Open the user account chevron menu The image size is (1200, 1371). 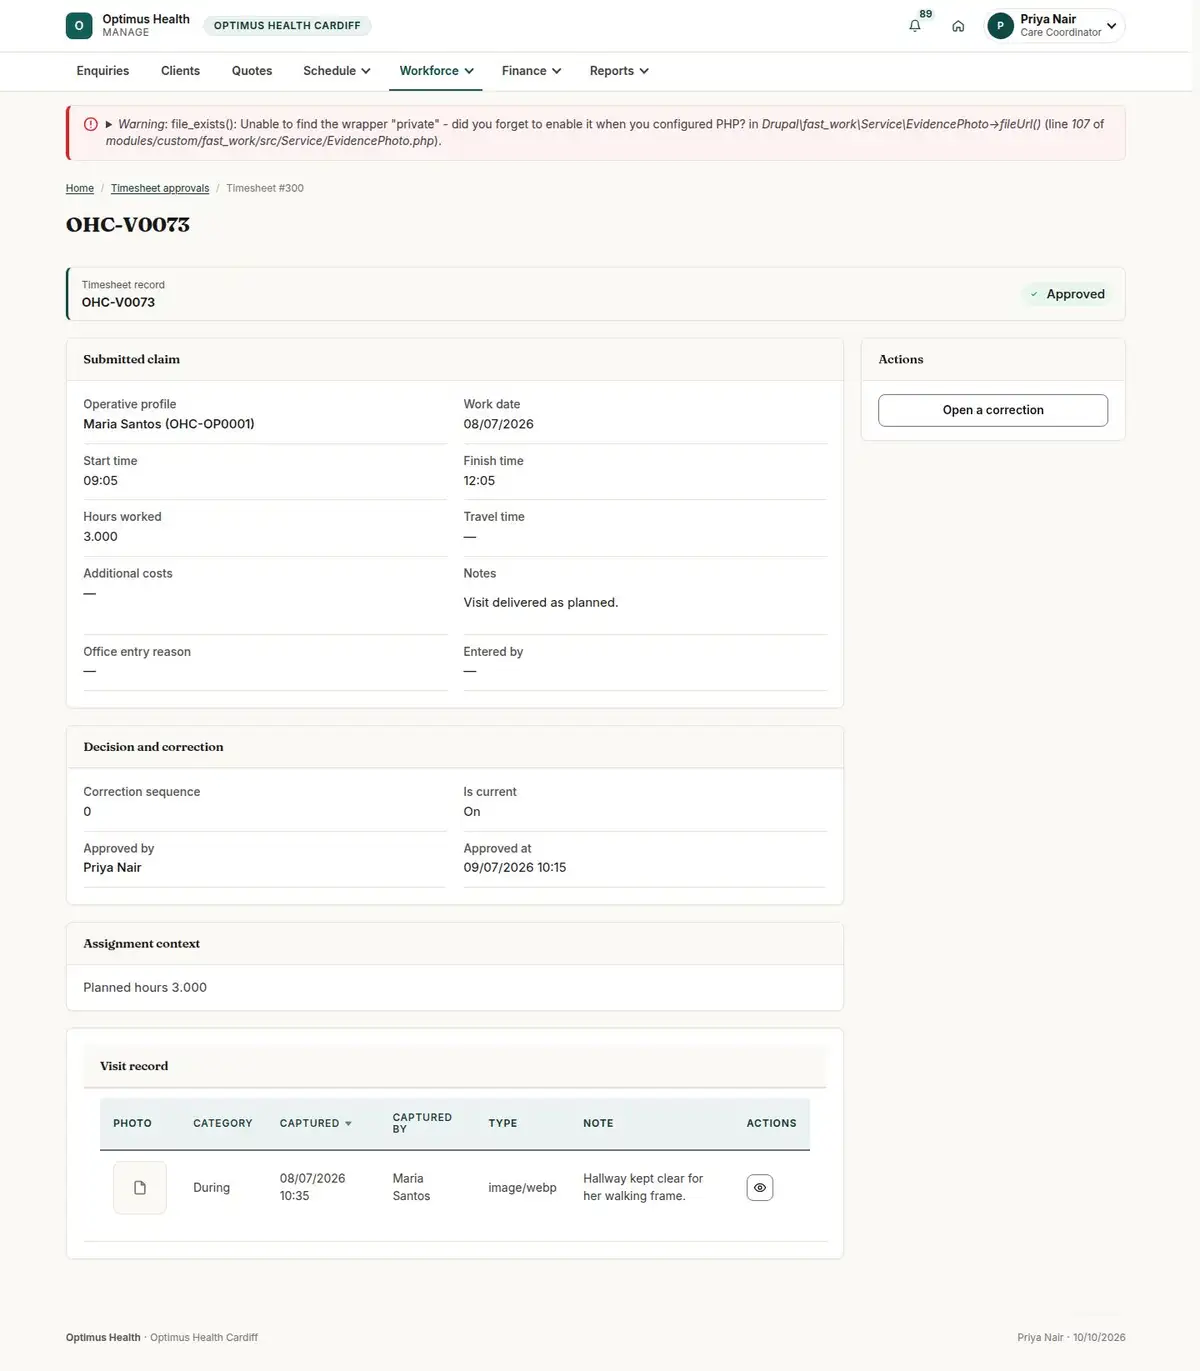(x=1111, y=26)
